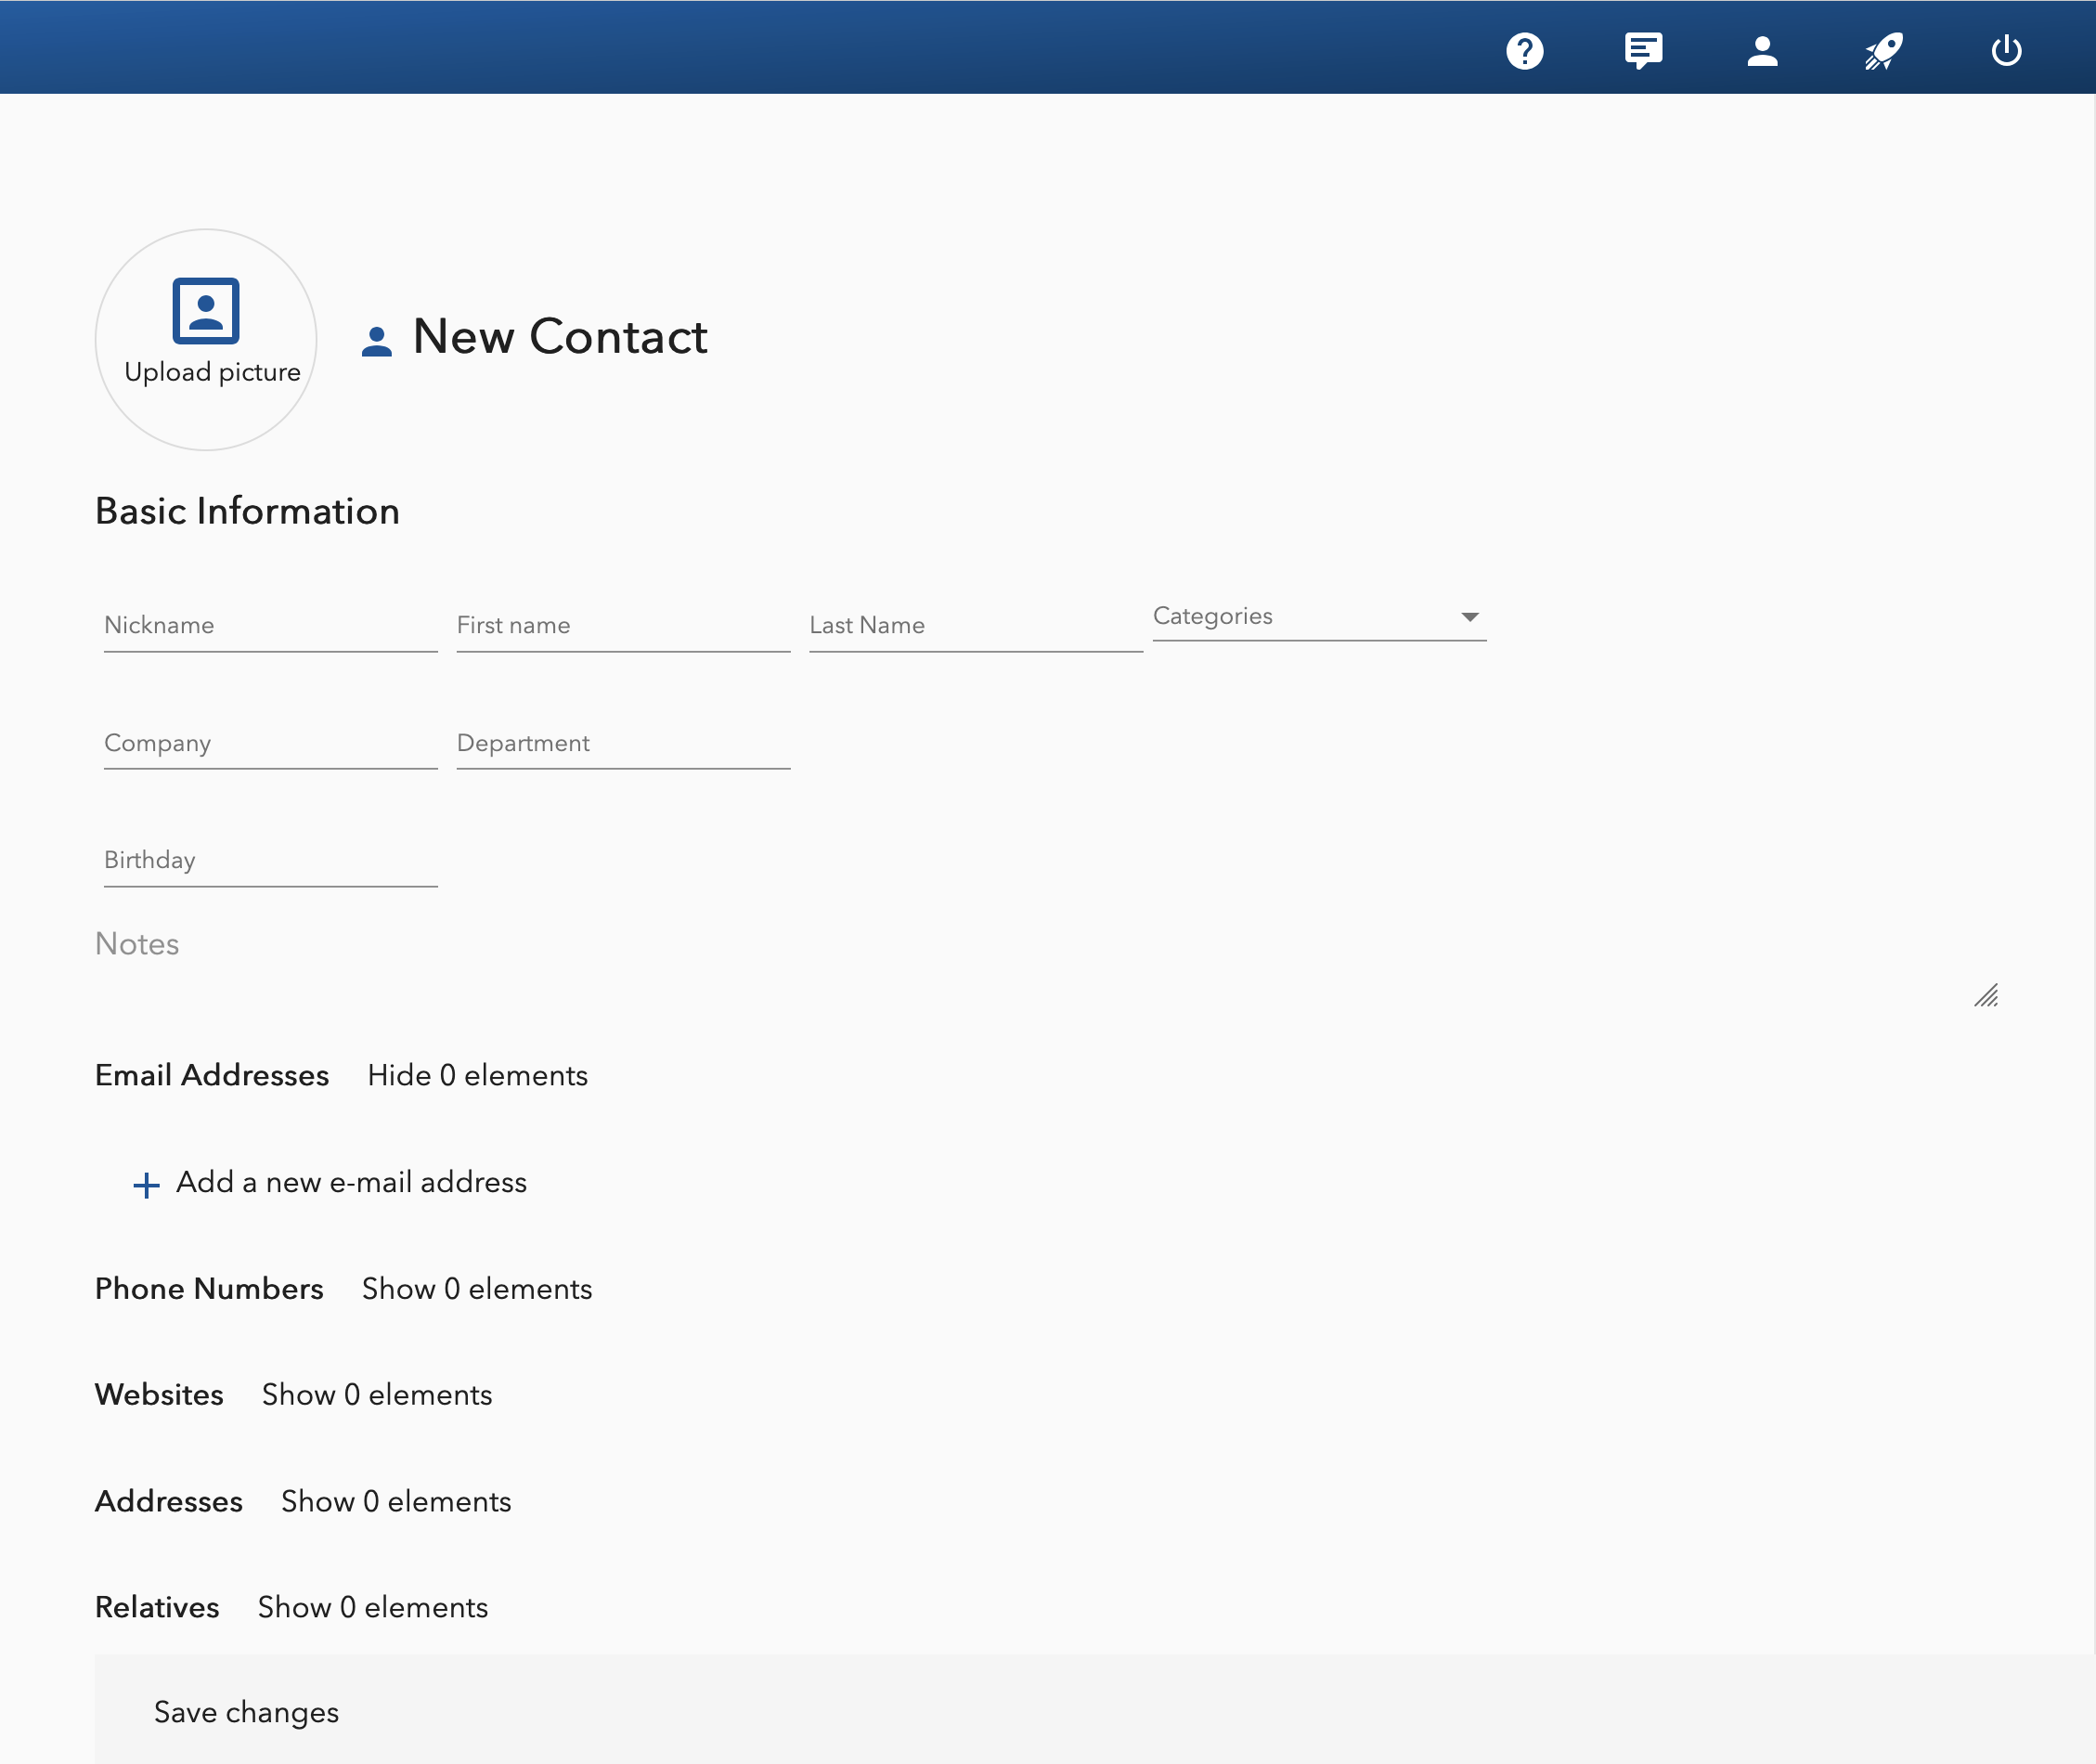2096x1764 pixels.
Task: Click the contact photo icon above Upload picture
Action: click(206, 311)
